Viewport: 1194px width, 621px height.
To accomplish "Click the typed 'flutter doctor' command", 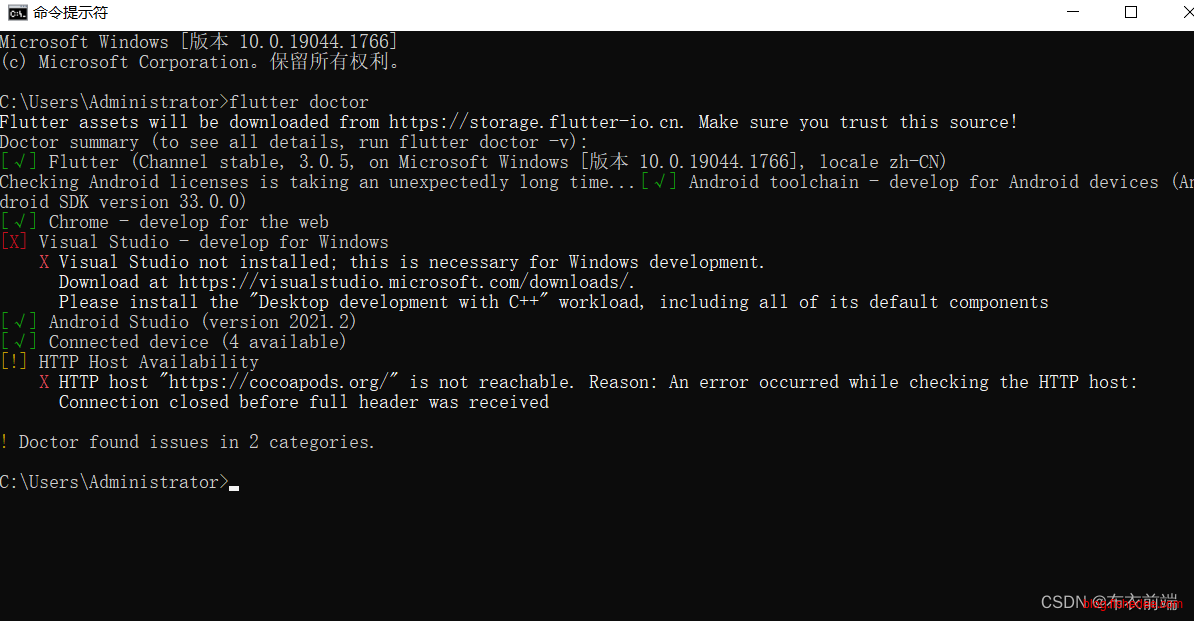I will coord(299,102).
